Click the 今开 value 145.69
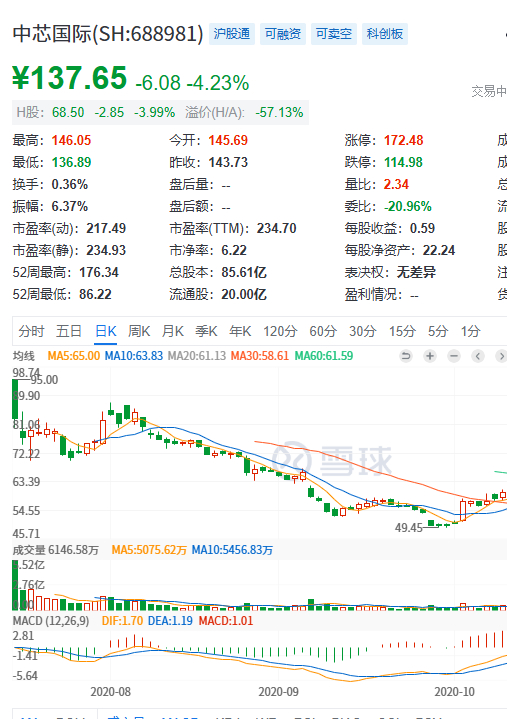 228,140
